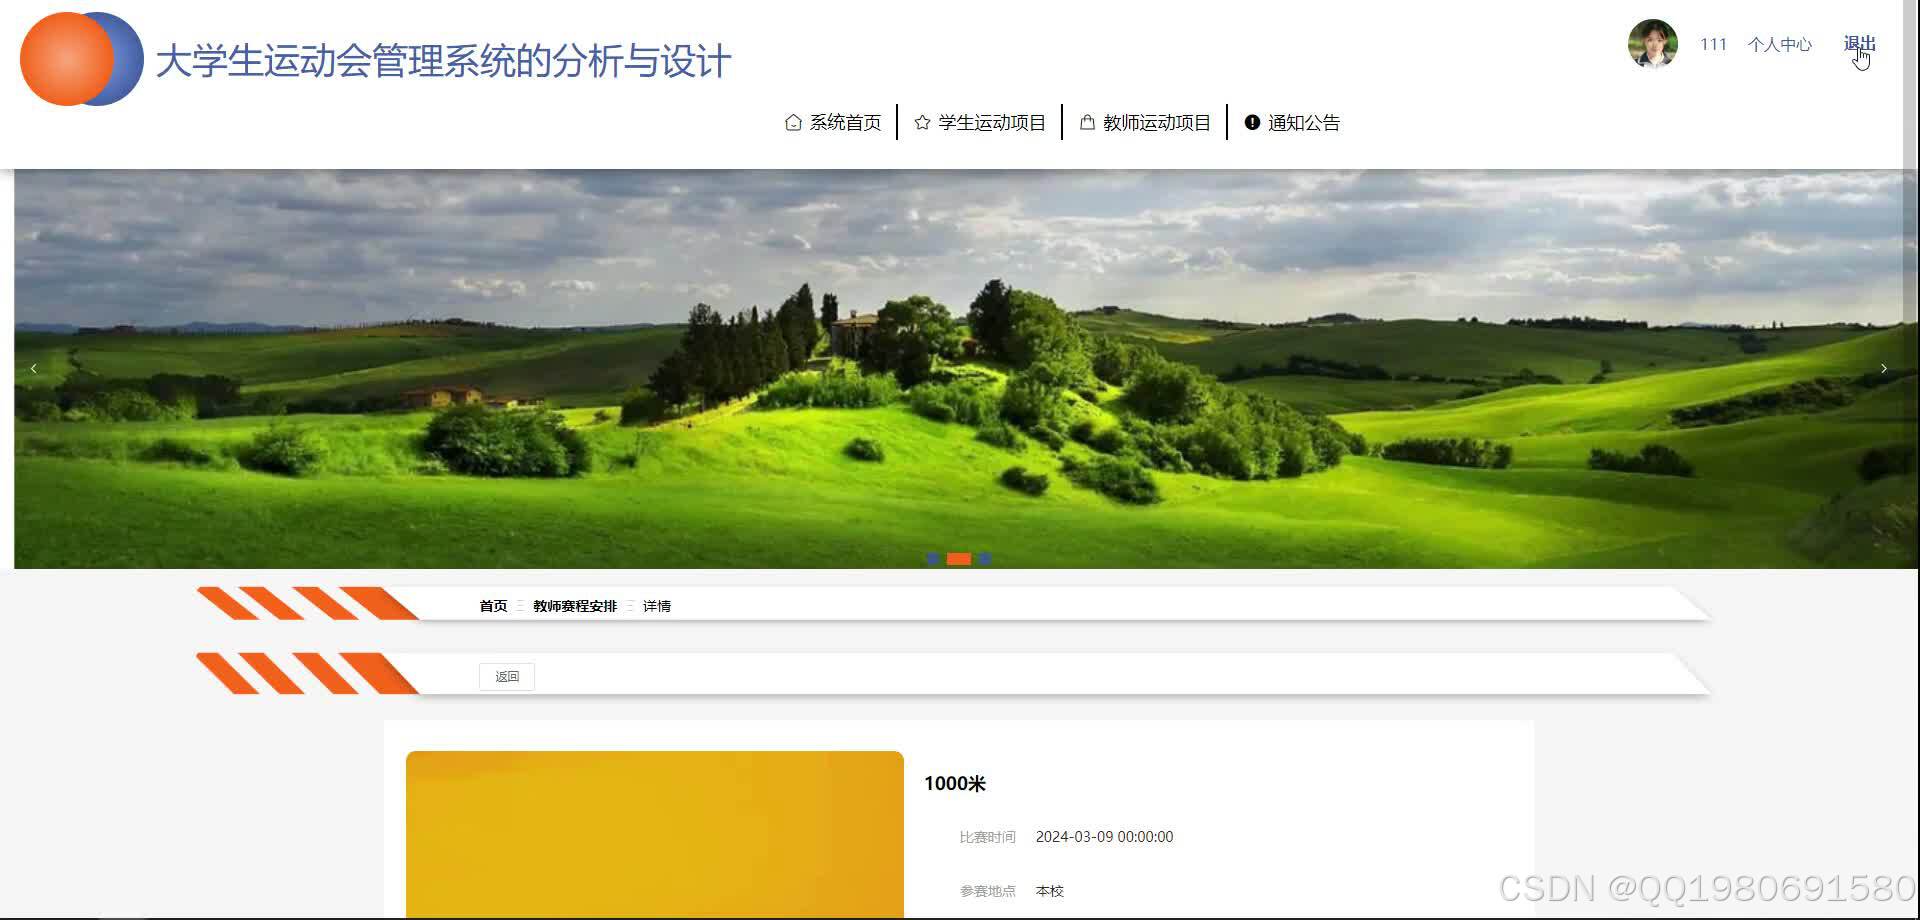Click the 1000米 event title

[955, 784]
